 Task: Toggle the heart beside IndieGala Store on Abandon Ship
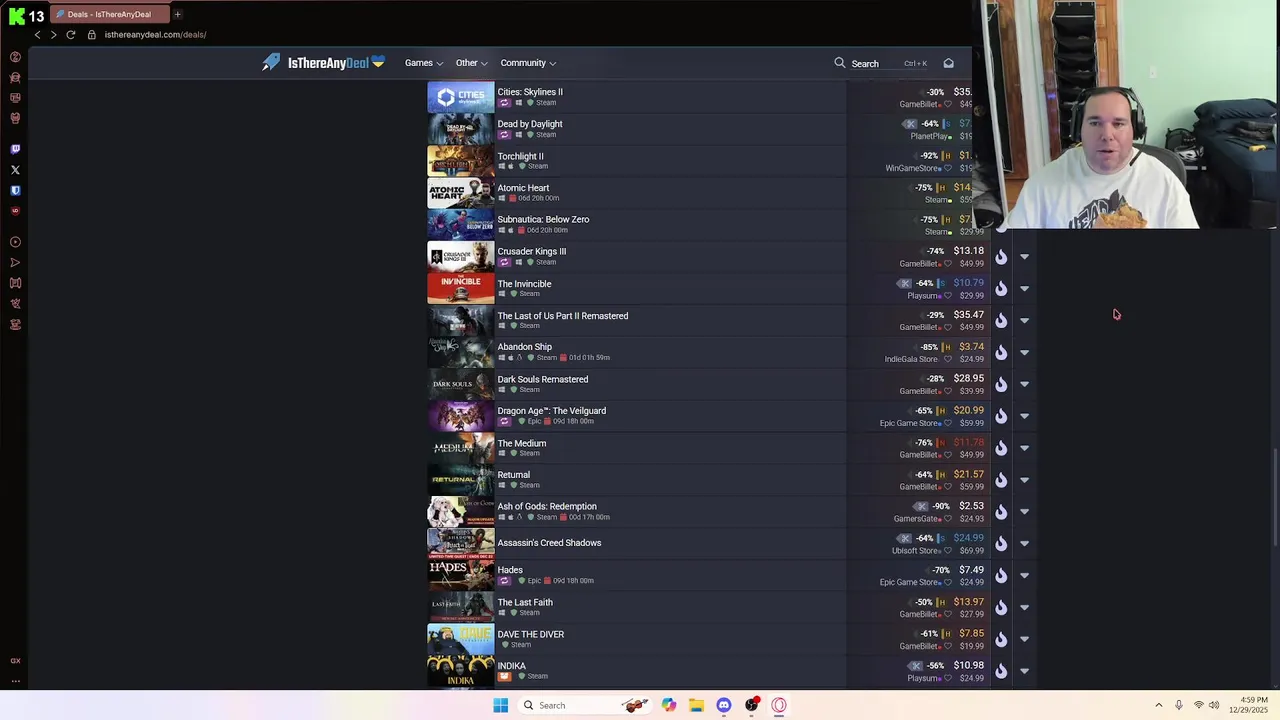(x=948, y=359)
